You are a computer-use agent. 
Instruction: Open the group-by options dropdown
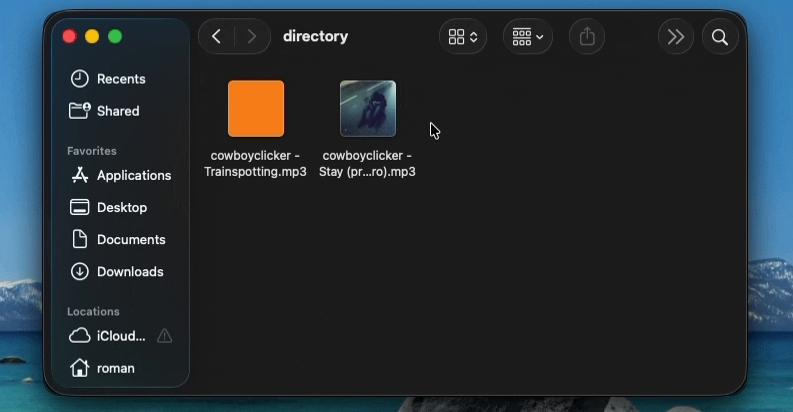527,36
